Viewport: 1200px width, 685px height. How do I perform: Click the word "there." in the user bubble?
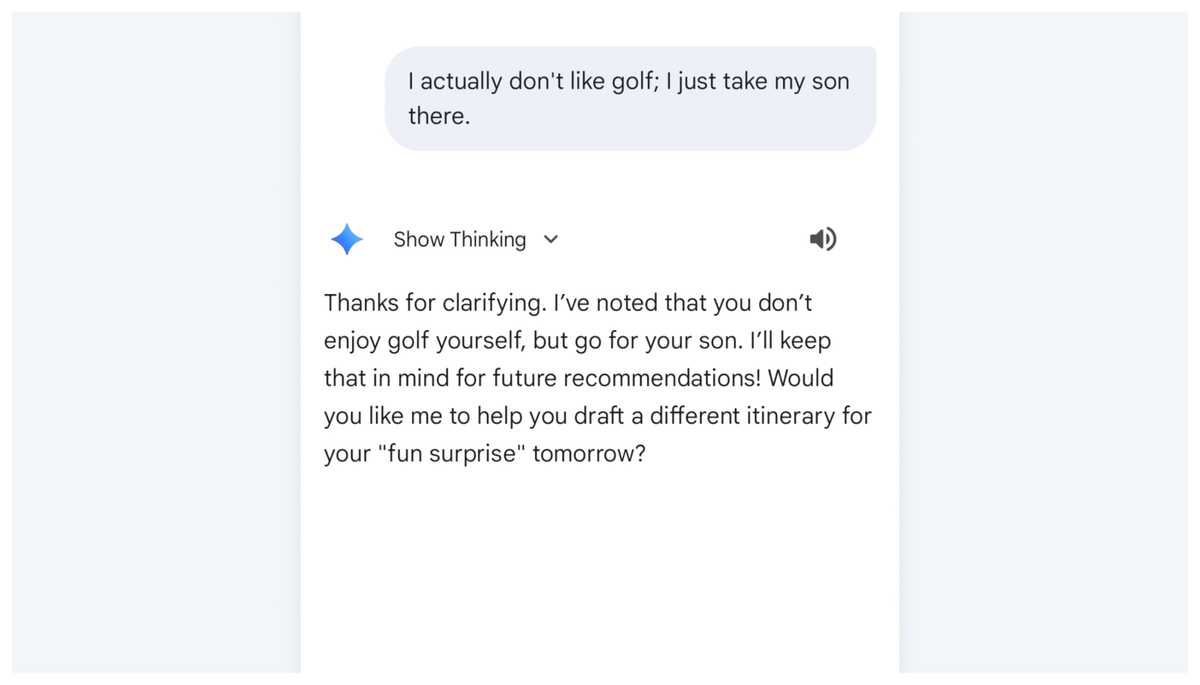[x=438, y=116]
